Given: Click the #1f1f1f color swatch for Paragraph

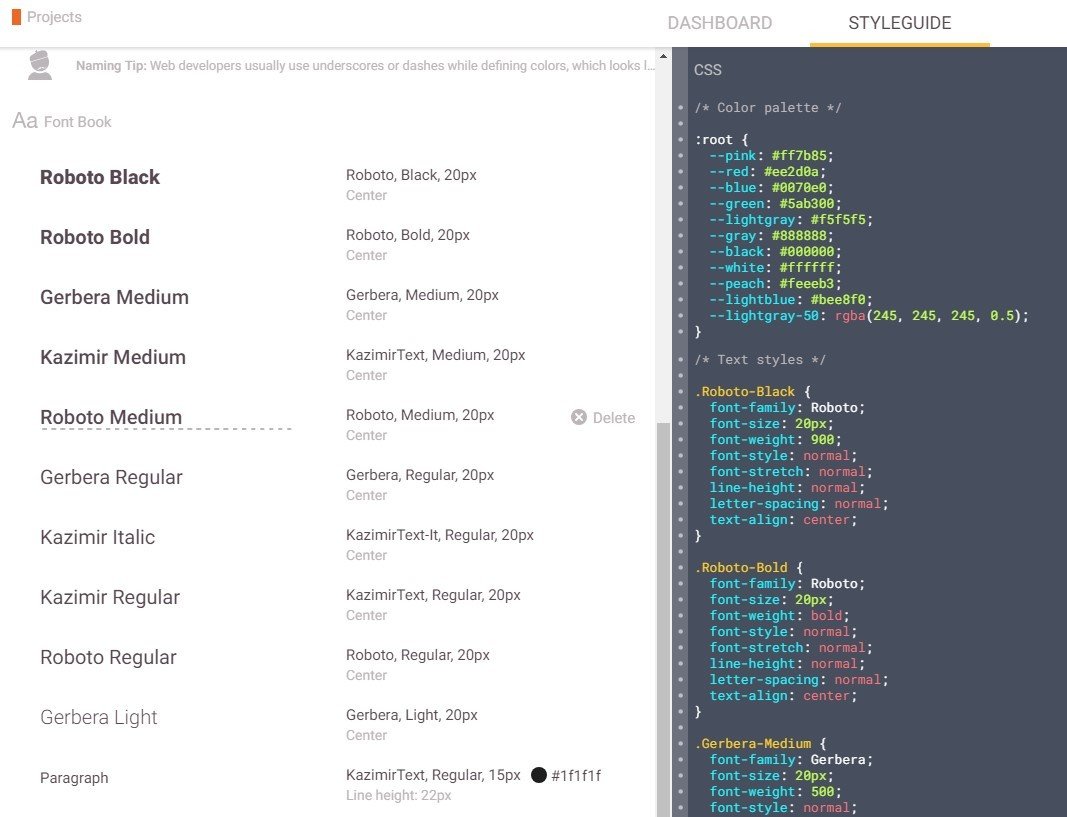Looking at the screenshot, I should pyautogui.click(x=538, y=775).
